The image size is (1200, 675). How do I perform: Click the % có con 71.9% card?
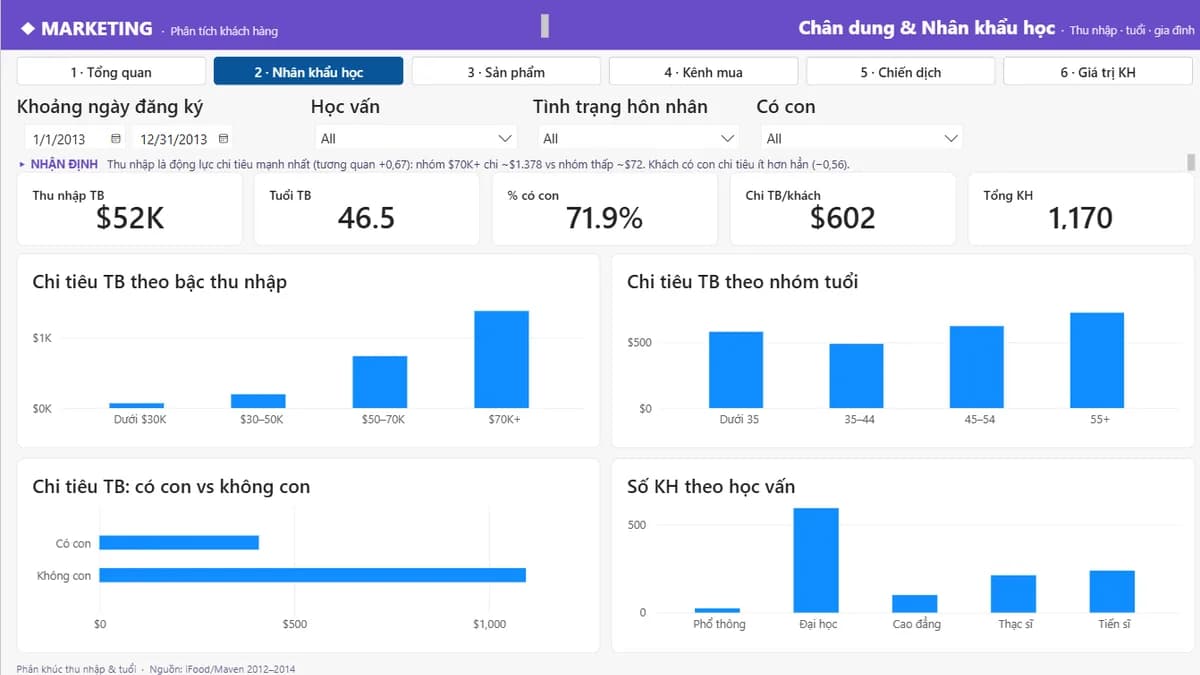click(605, 209)
